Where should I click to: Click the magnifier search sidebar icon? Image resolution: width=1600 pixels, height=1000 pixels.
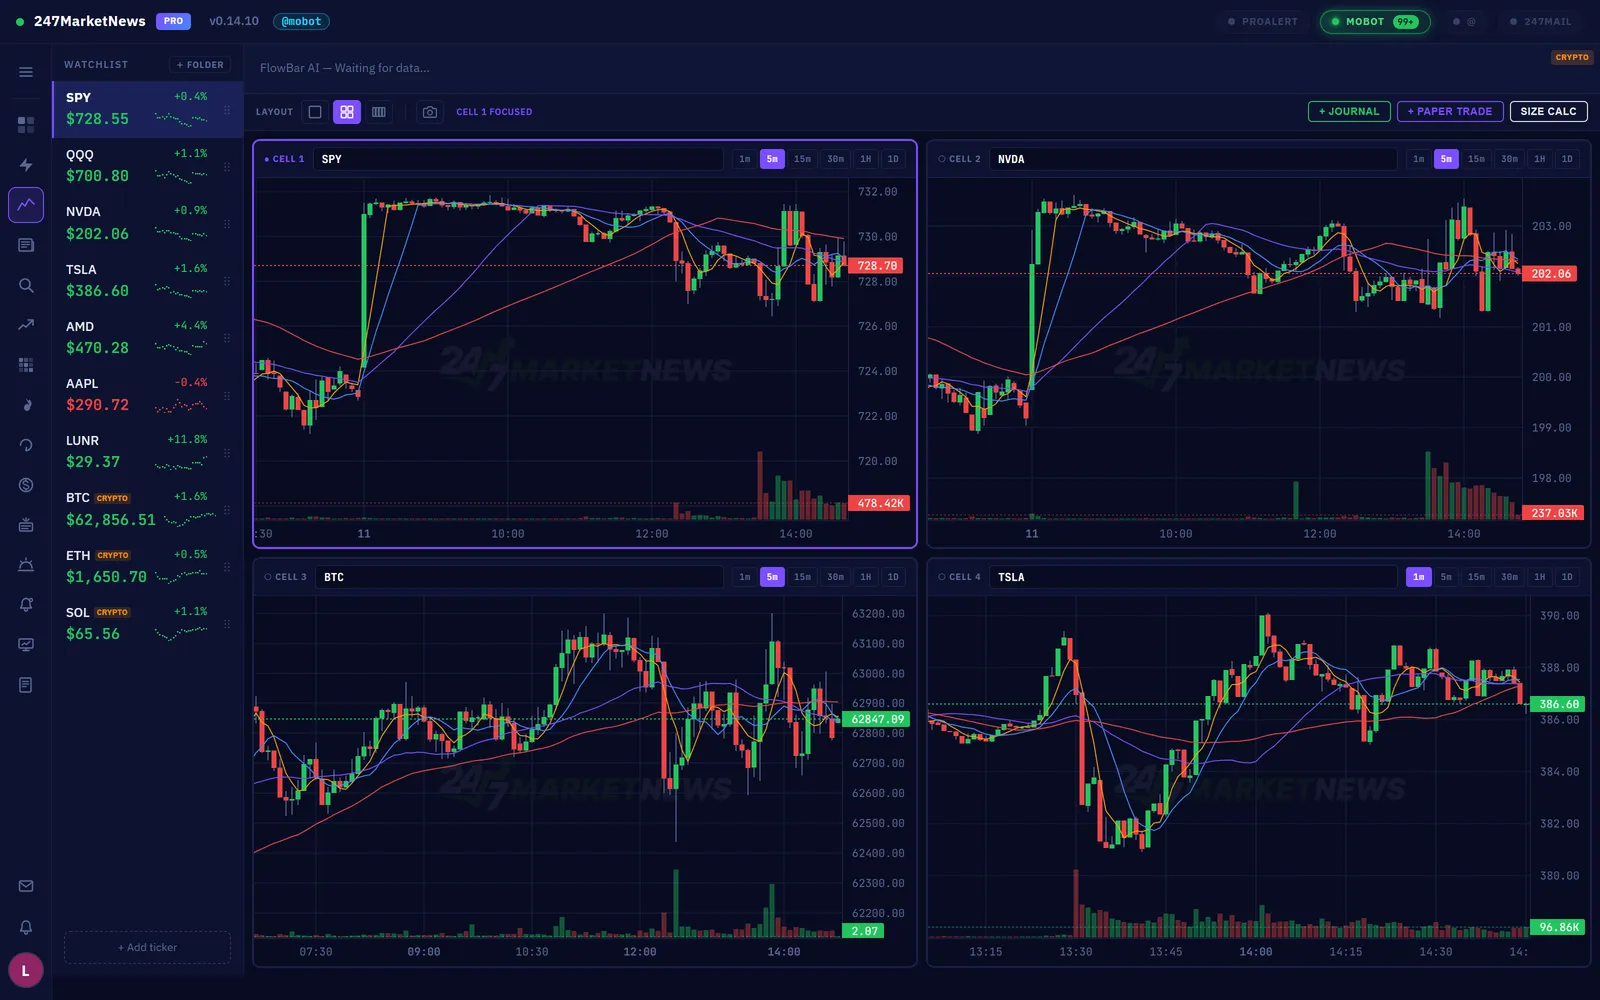(x=26, y=285)
